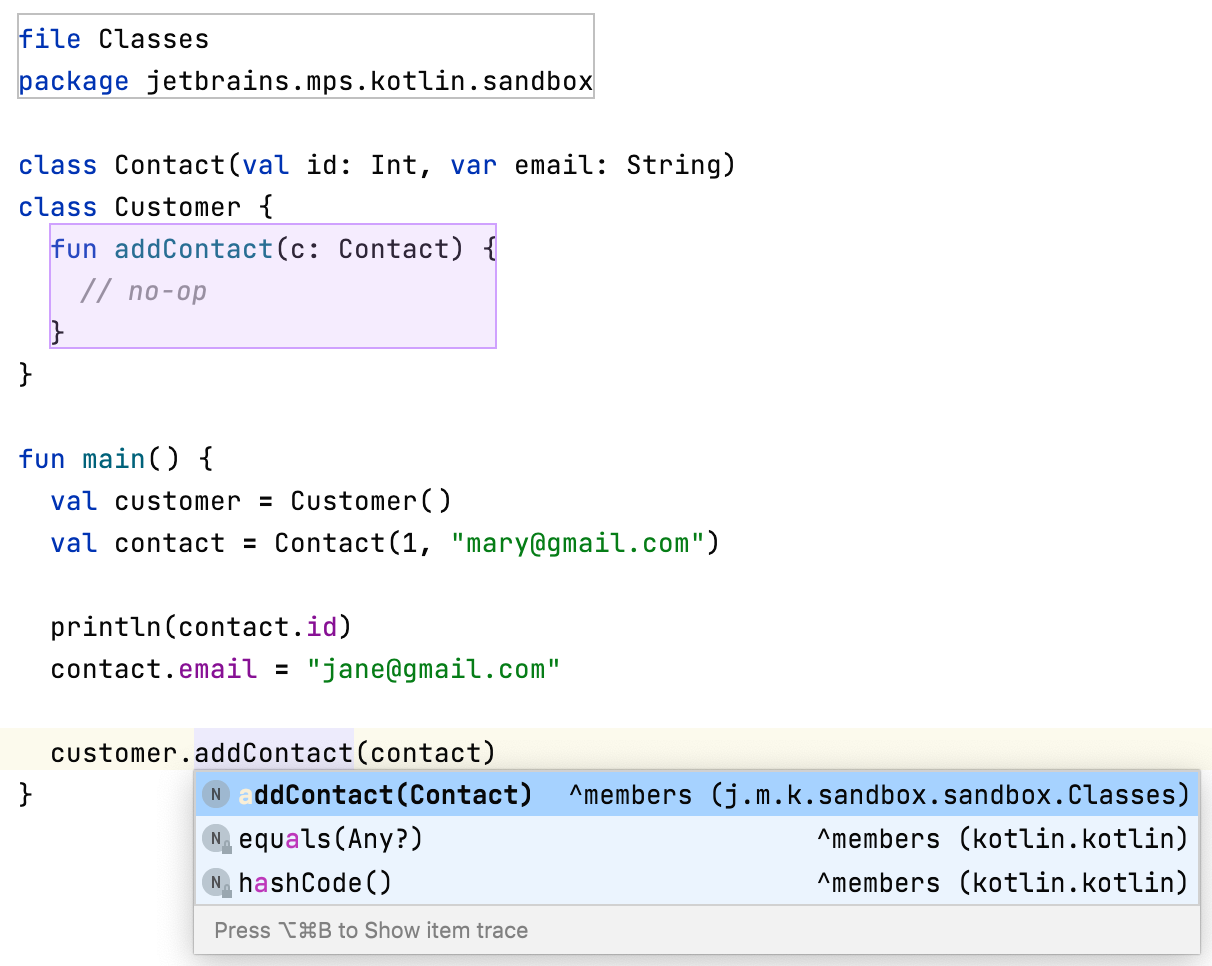Click the "// no-op" comment
Viewport: 1212px width, 966px height.
[143, 291]
